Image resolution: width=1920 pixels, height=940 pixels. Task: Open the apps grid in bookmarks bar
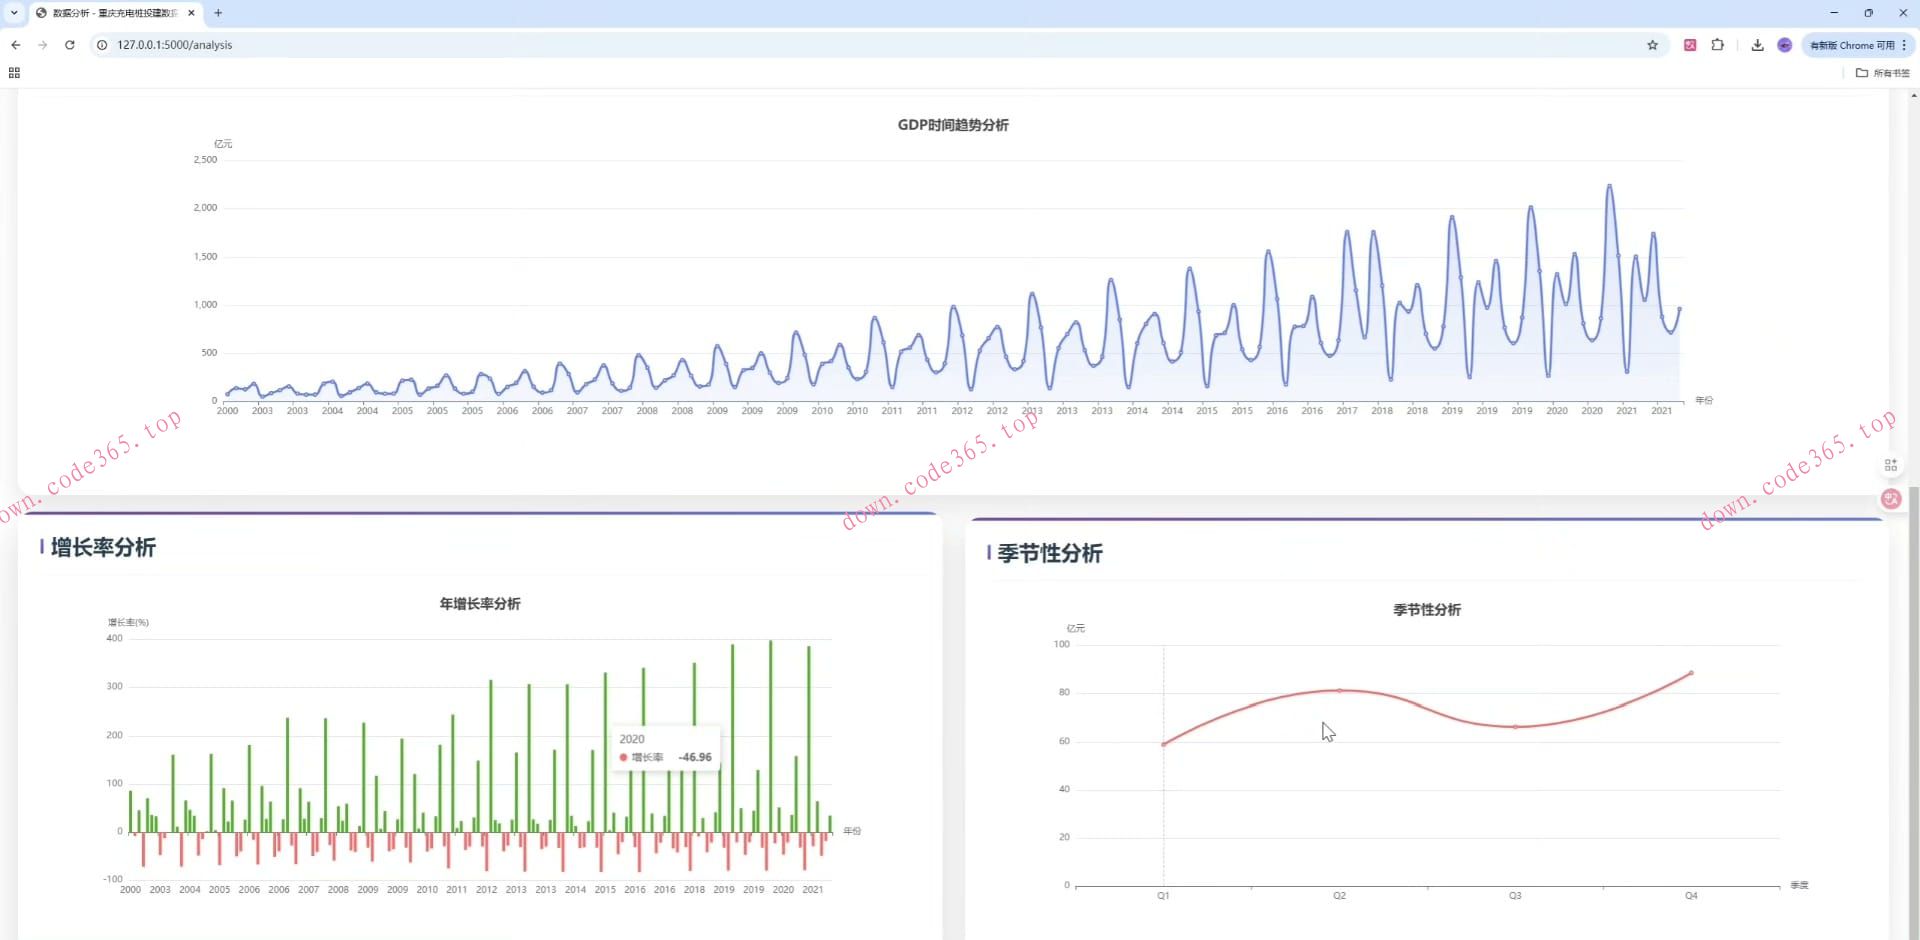[x=14, y=73]
